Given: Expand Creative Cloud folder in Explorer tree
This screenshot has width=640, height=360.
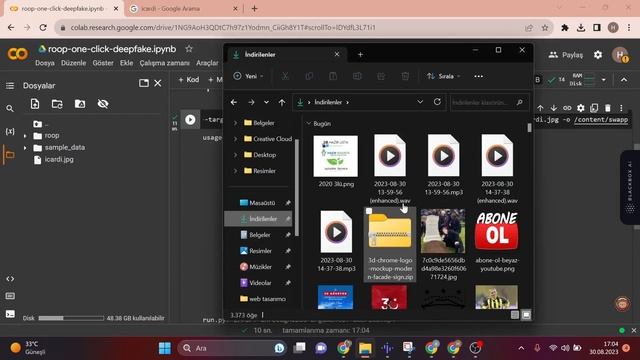Looking at the screenshot, I should [236, 139].
